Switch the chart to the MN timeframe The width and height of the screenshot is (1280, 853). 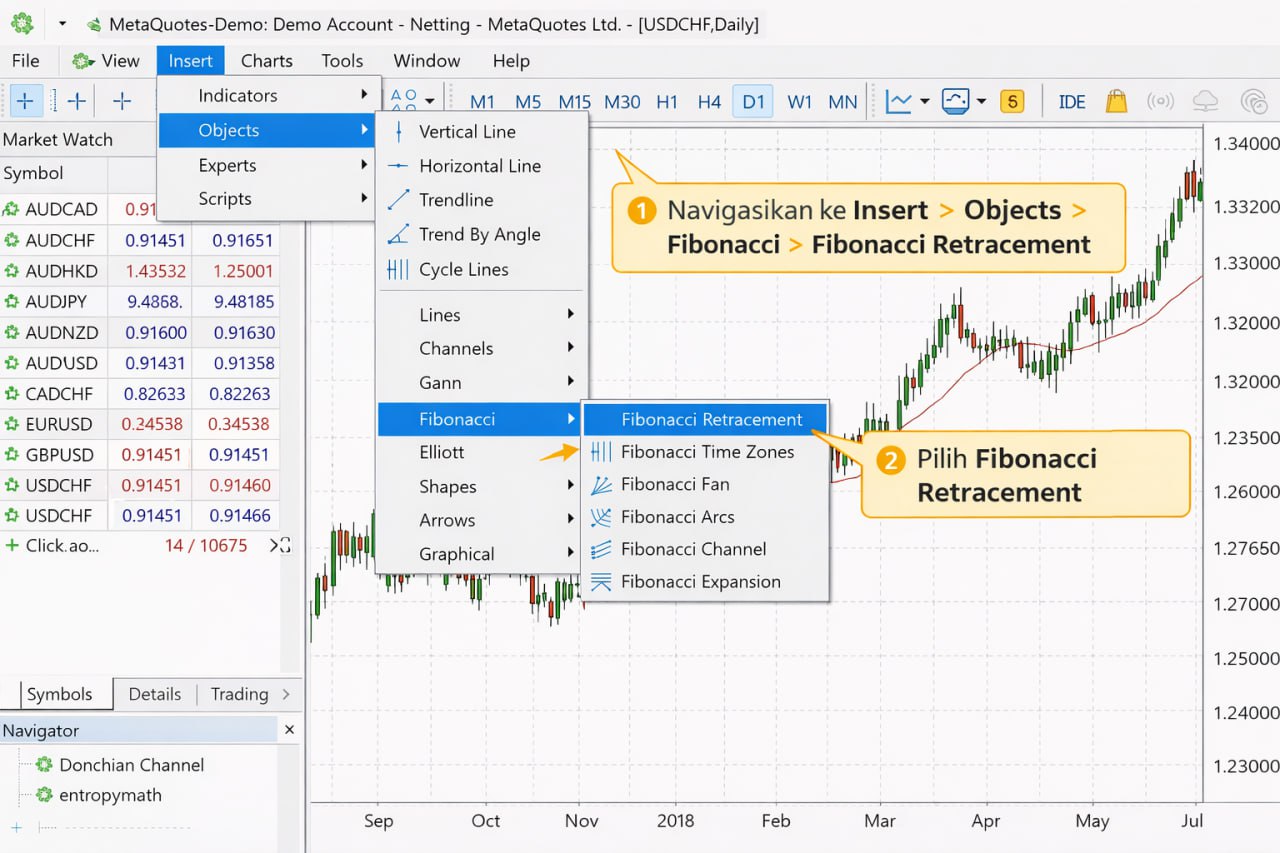coord(843,102)
